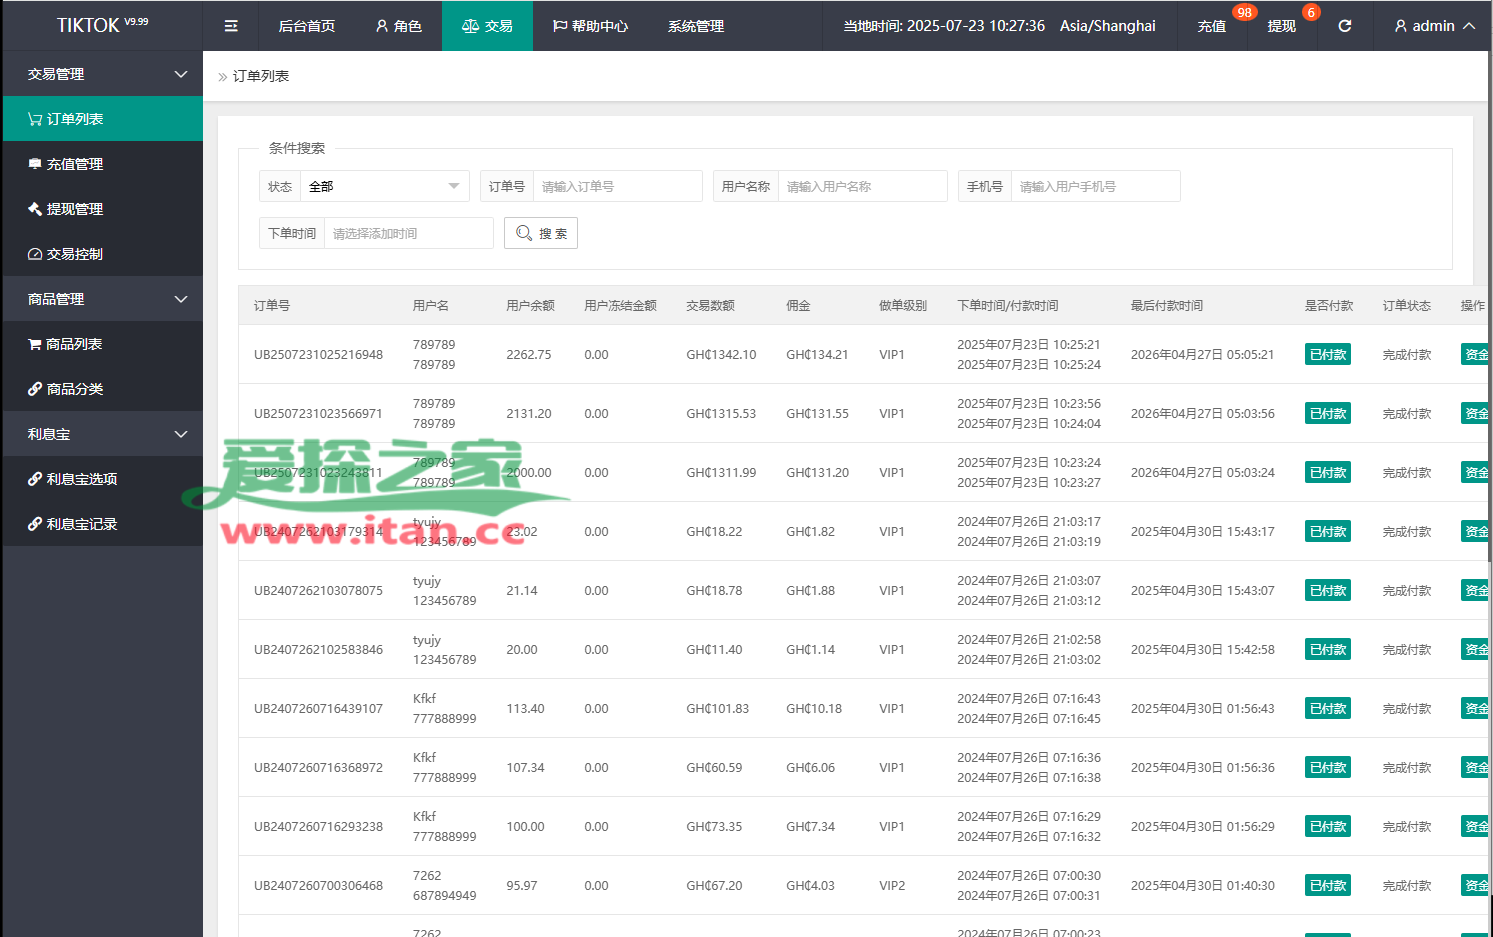Toggle the sidebar collapse hamburger icon
This screenshot has width=1493, height=937.
click(231, 26)
